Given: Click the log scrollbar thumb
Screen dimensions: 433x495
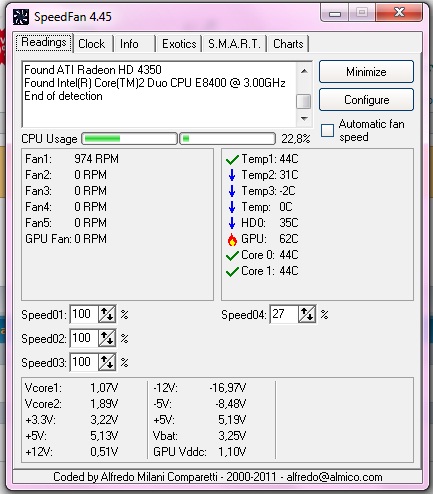Looking at the screenshot, I should (304, 101).
